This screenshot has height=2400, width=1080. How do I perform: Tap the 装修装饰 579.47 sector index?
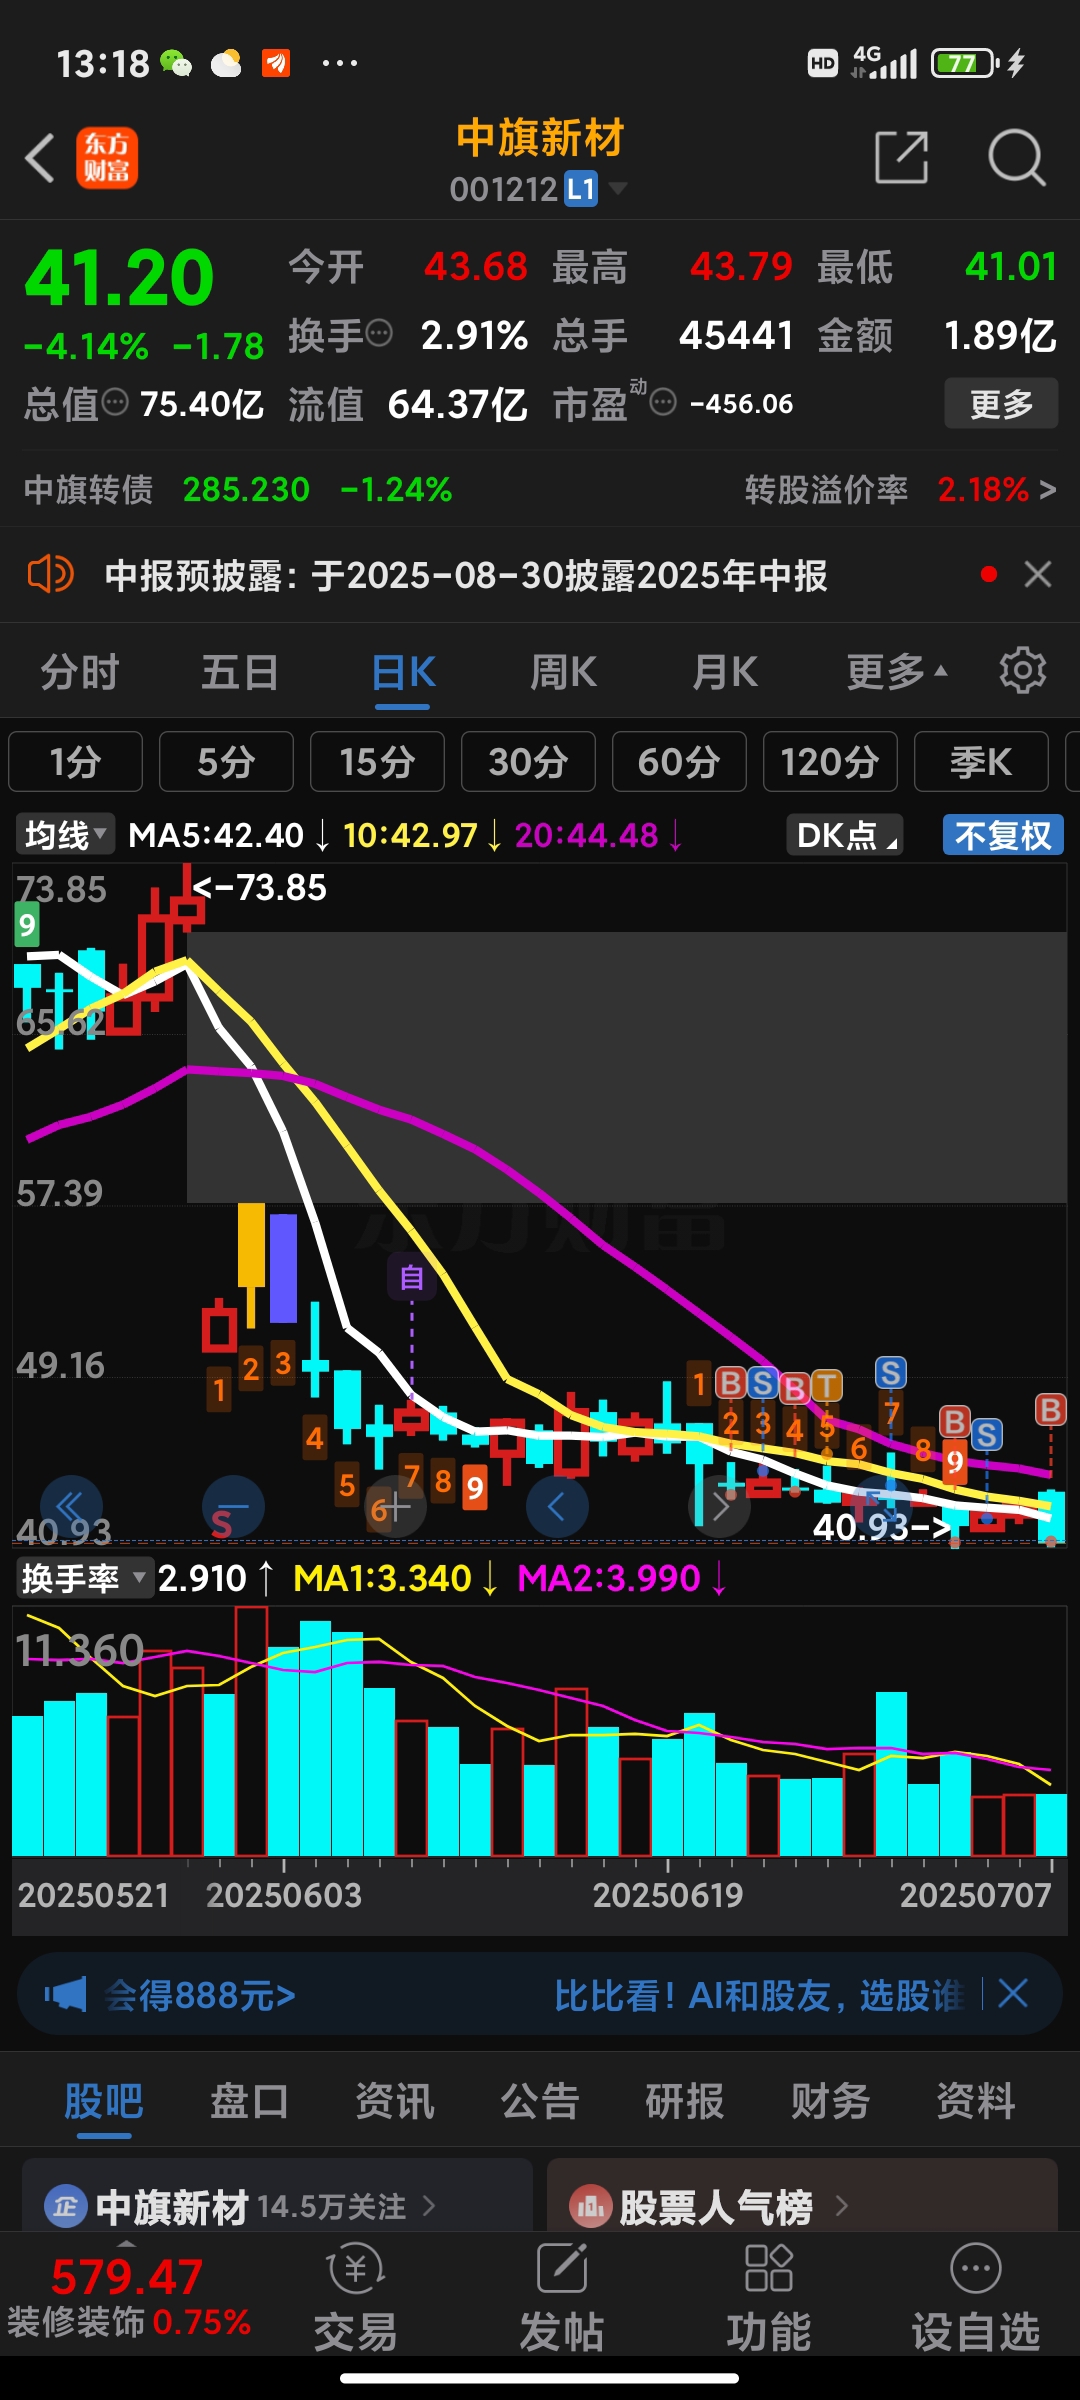(x=128, y=2299)
